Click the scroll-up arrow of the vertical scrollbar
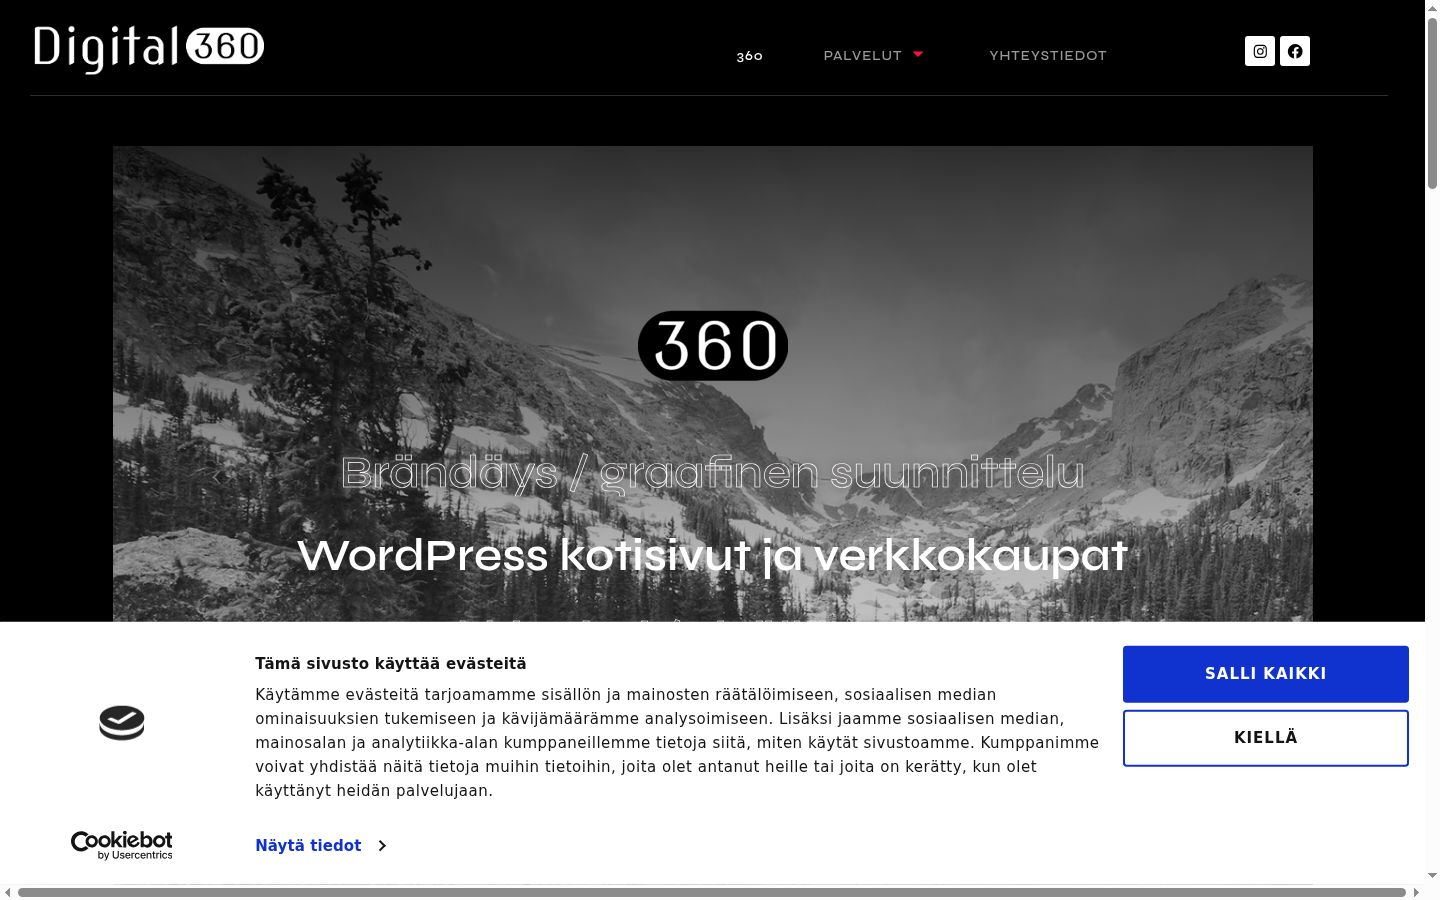The width and height of the screenshot is (1440, 900). pyautogui.click(x=1432, y=8)
